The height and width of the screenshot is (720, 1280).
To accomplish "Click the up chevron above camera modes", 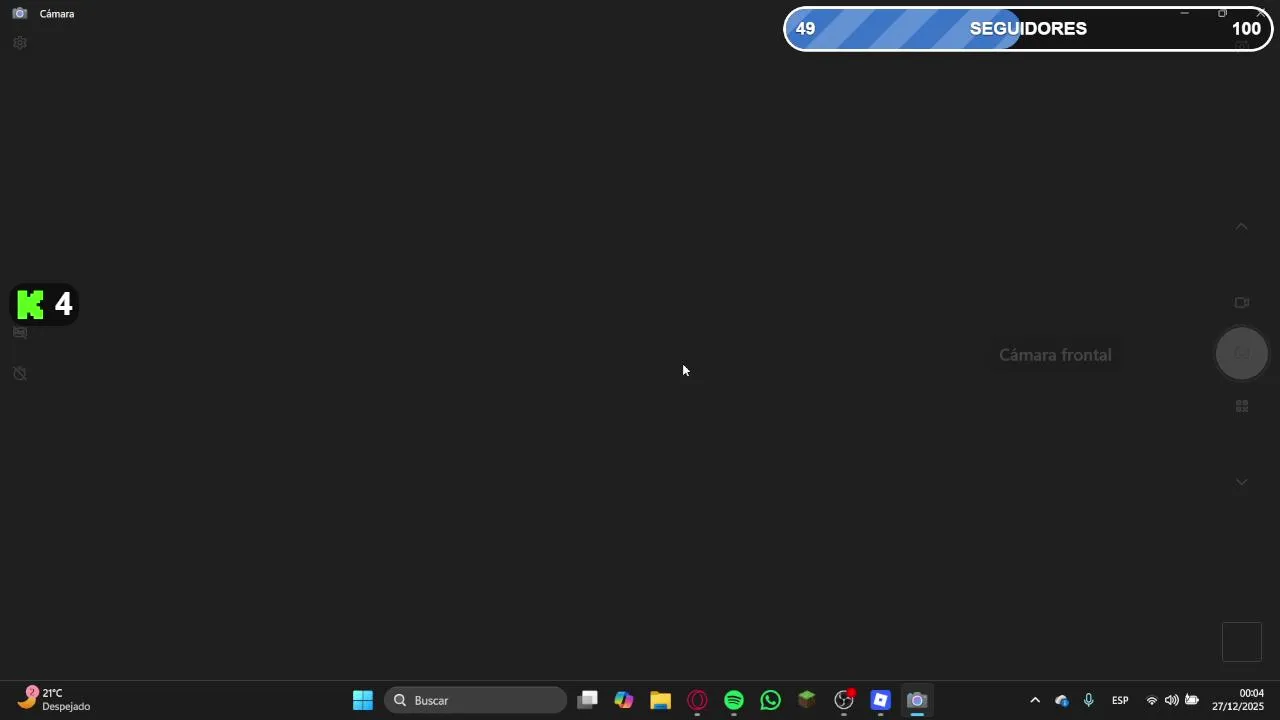I will click(1241, 227).
